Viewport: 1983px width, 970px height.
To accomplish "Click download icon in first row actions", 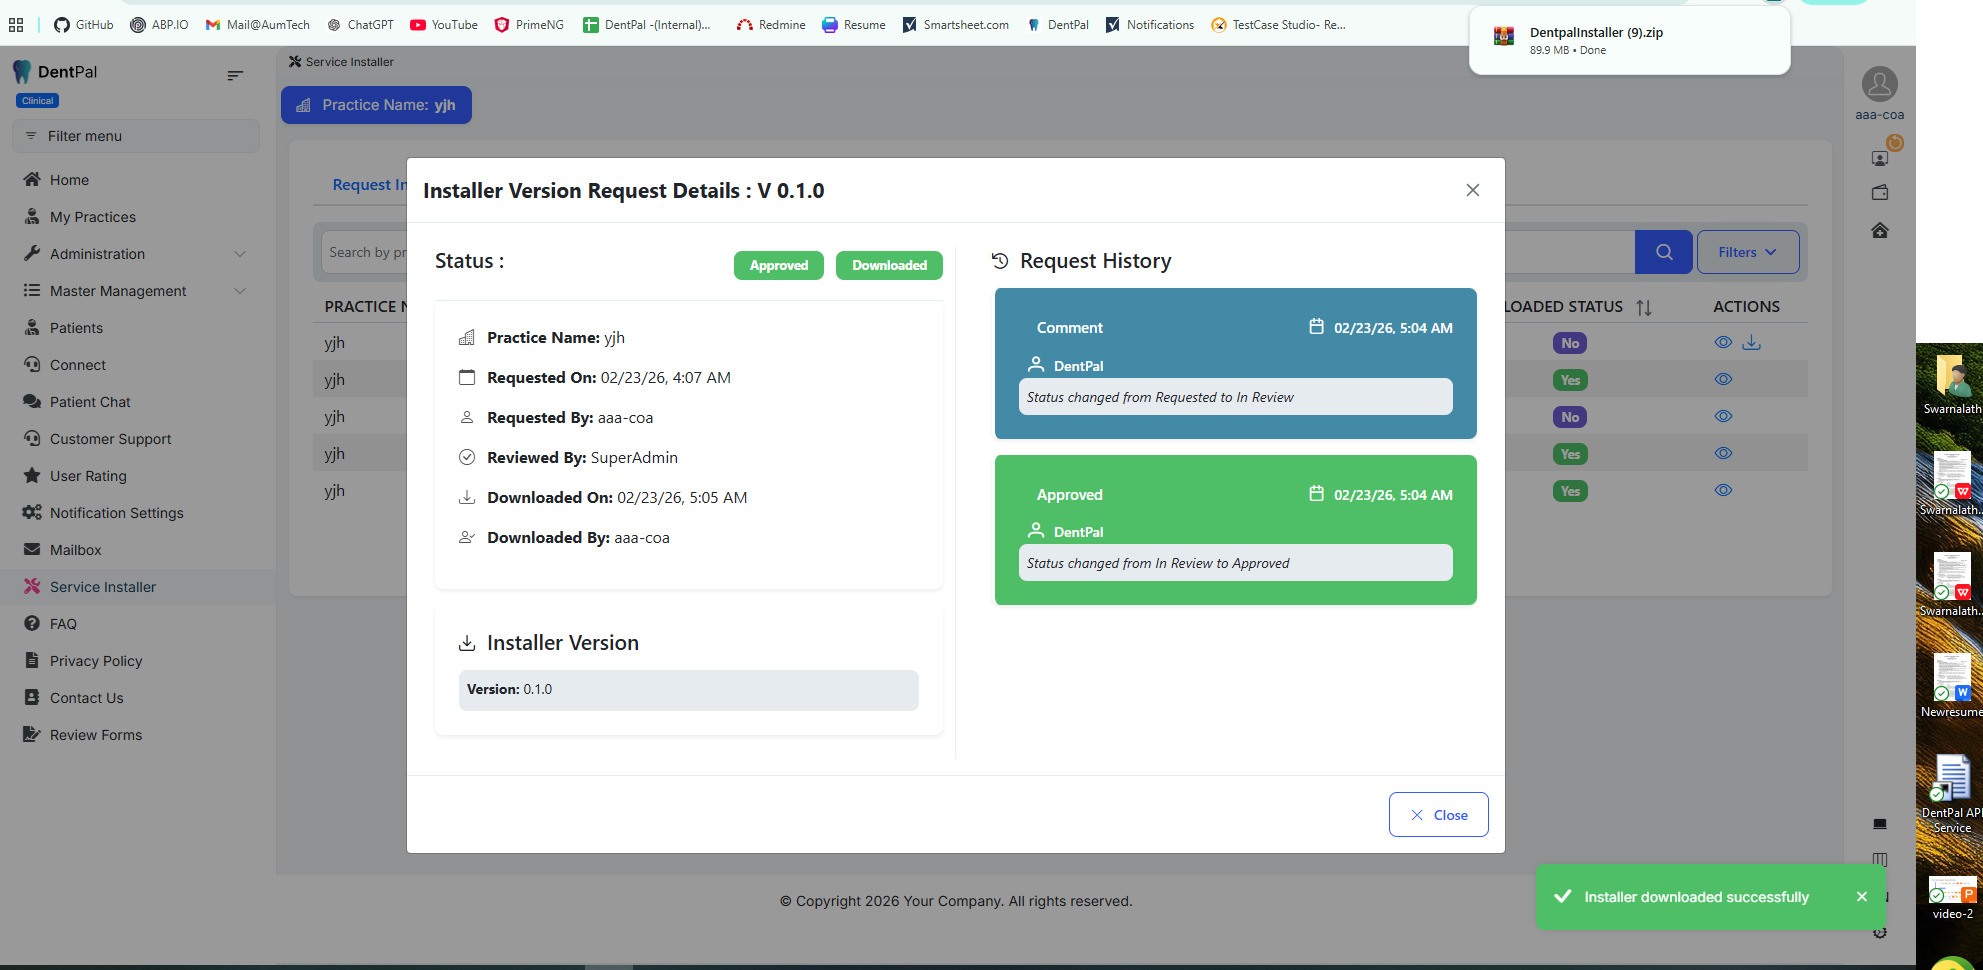I will (1751, 343).
